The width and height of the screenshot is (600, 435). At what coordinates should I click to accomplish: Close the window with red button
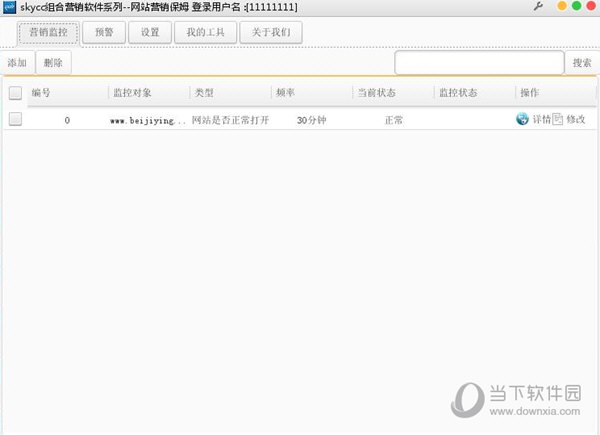click(591, 6)
